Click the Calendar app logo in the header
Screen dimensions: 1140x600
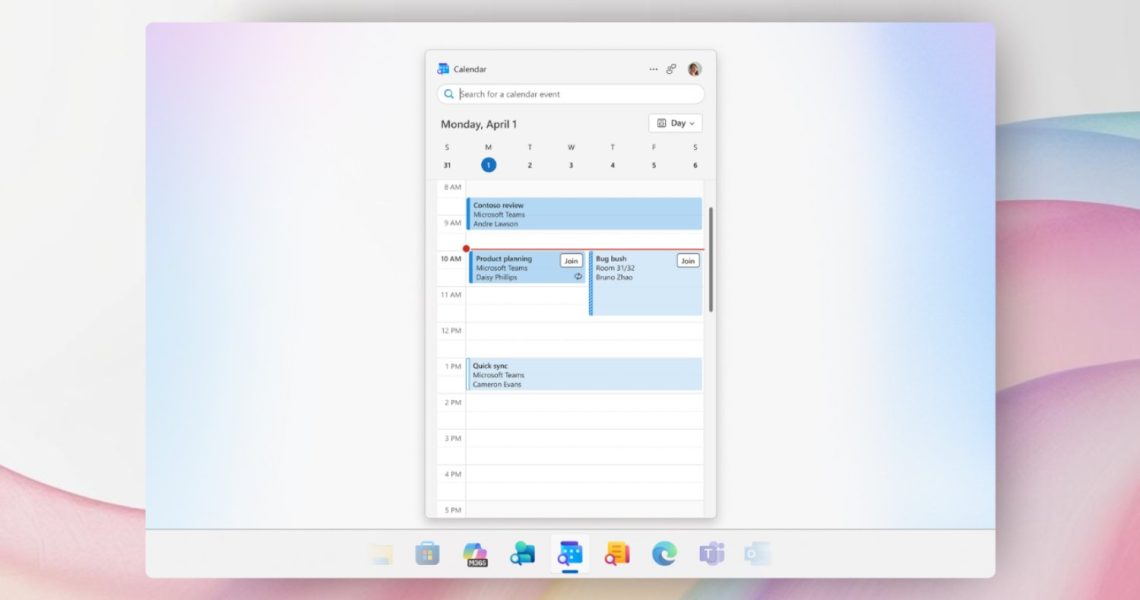point(443,69)
